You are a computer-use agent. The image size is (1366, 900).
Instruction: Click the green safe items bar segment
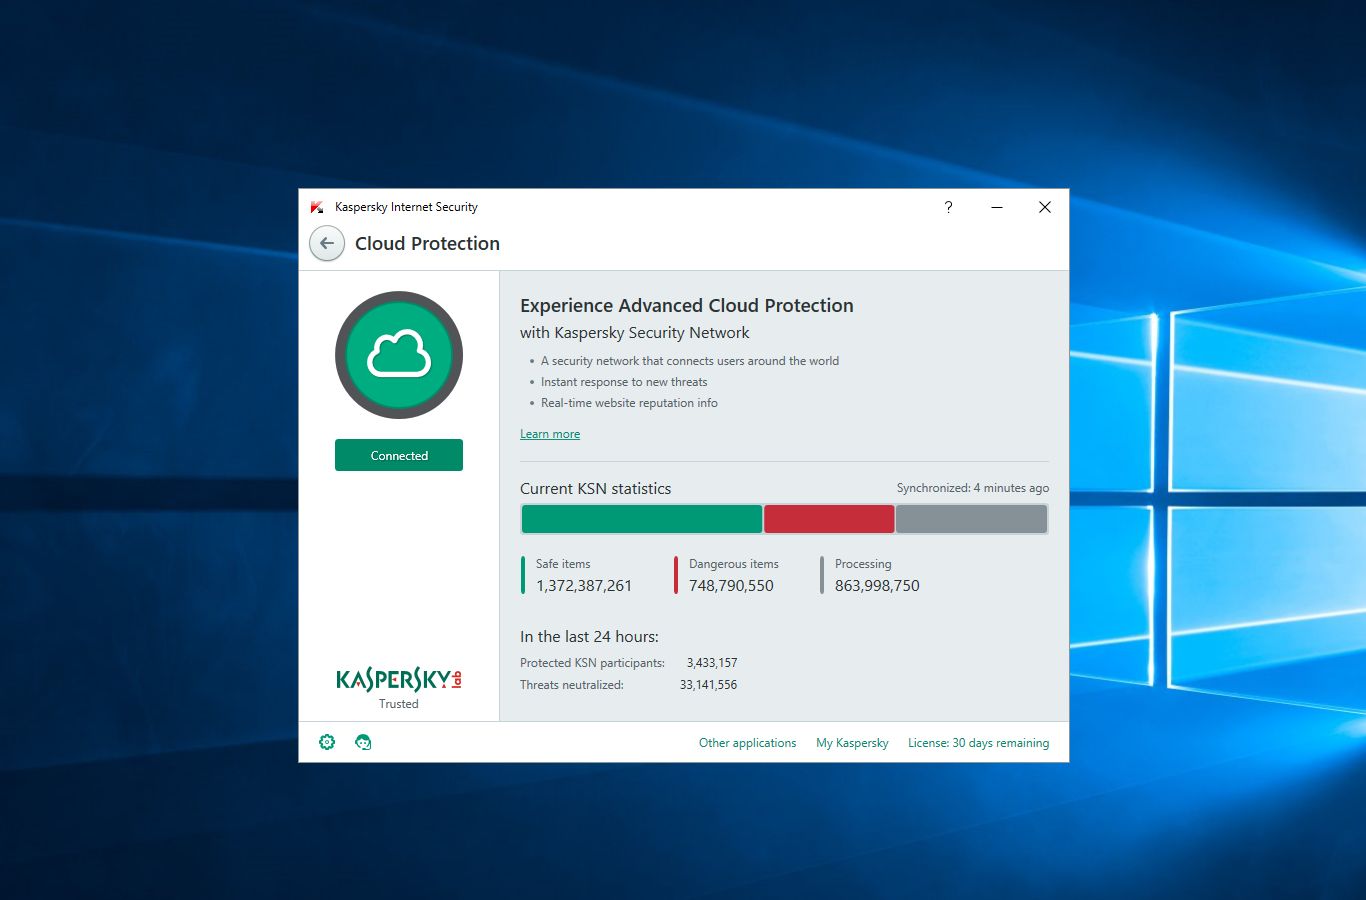(x=642, y=519)
